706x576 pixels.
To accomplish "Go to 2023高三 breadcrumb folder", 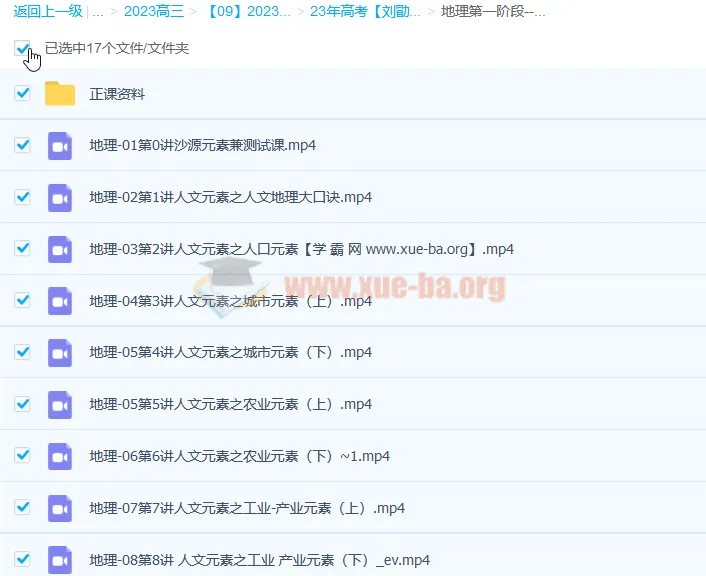I will pyautogui.click(x=153, y=12).
